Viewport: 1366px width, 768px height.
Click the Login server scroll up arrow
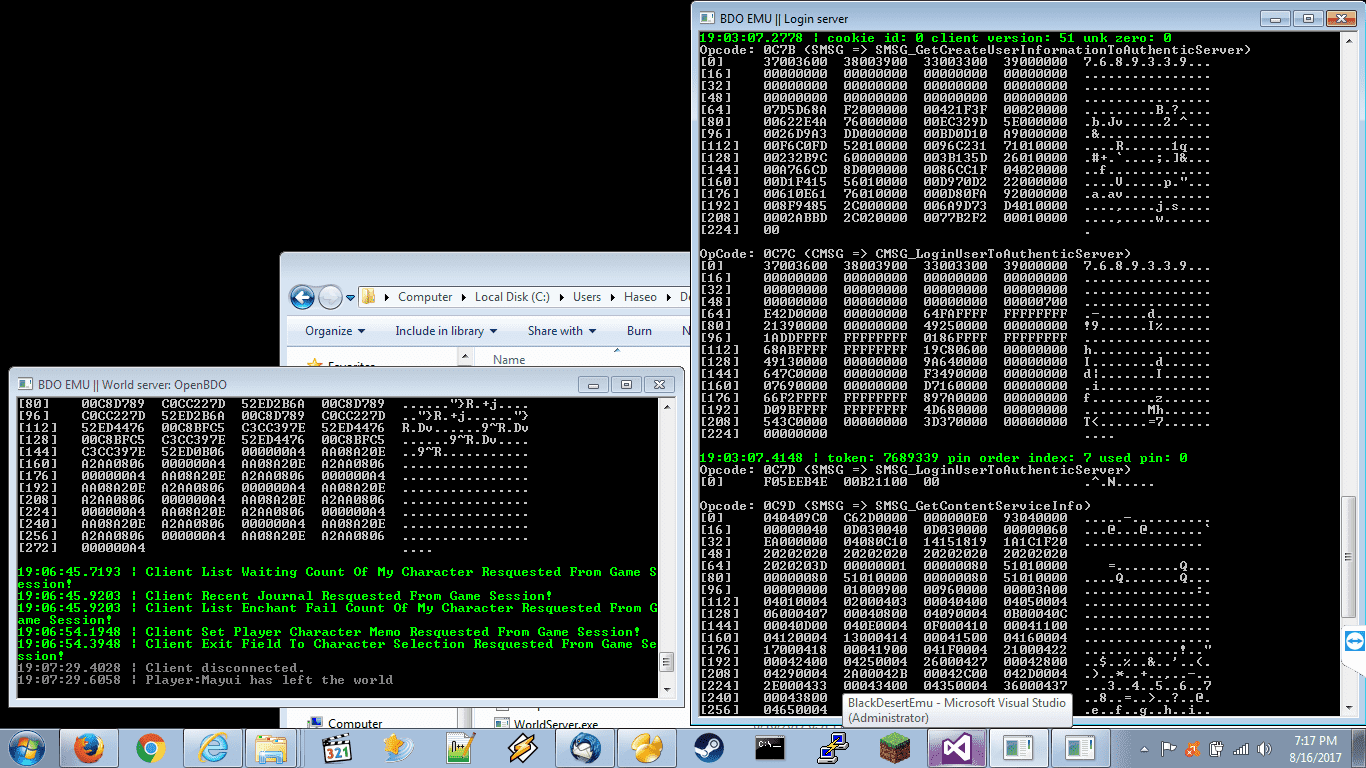[x=1348, y=39]
